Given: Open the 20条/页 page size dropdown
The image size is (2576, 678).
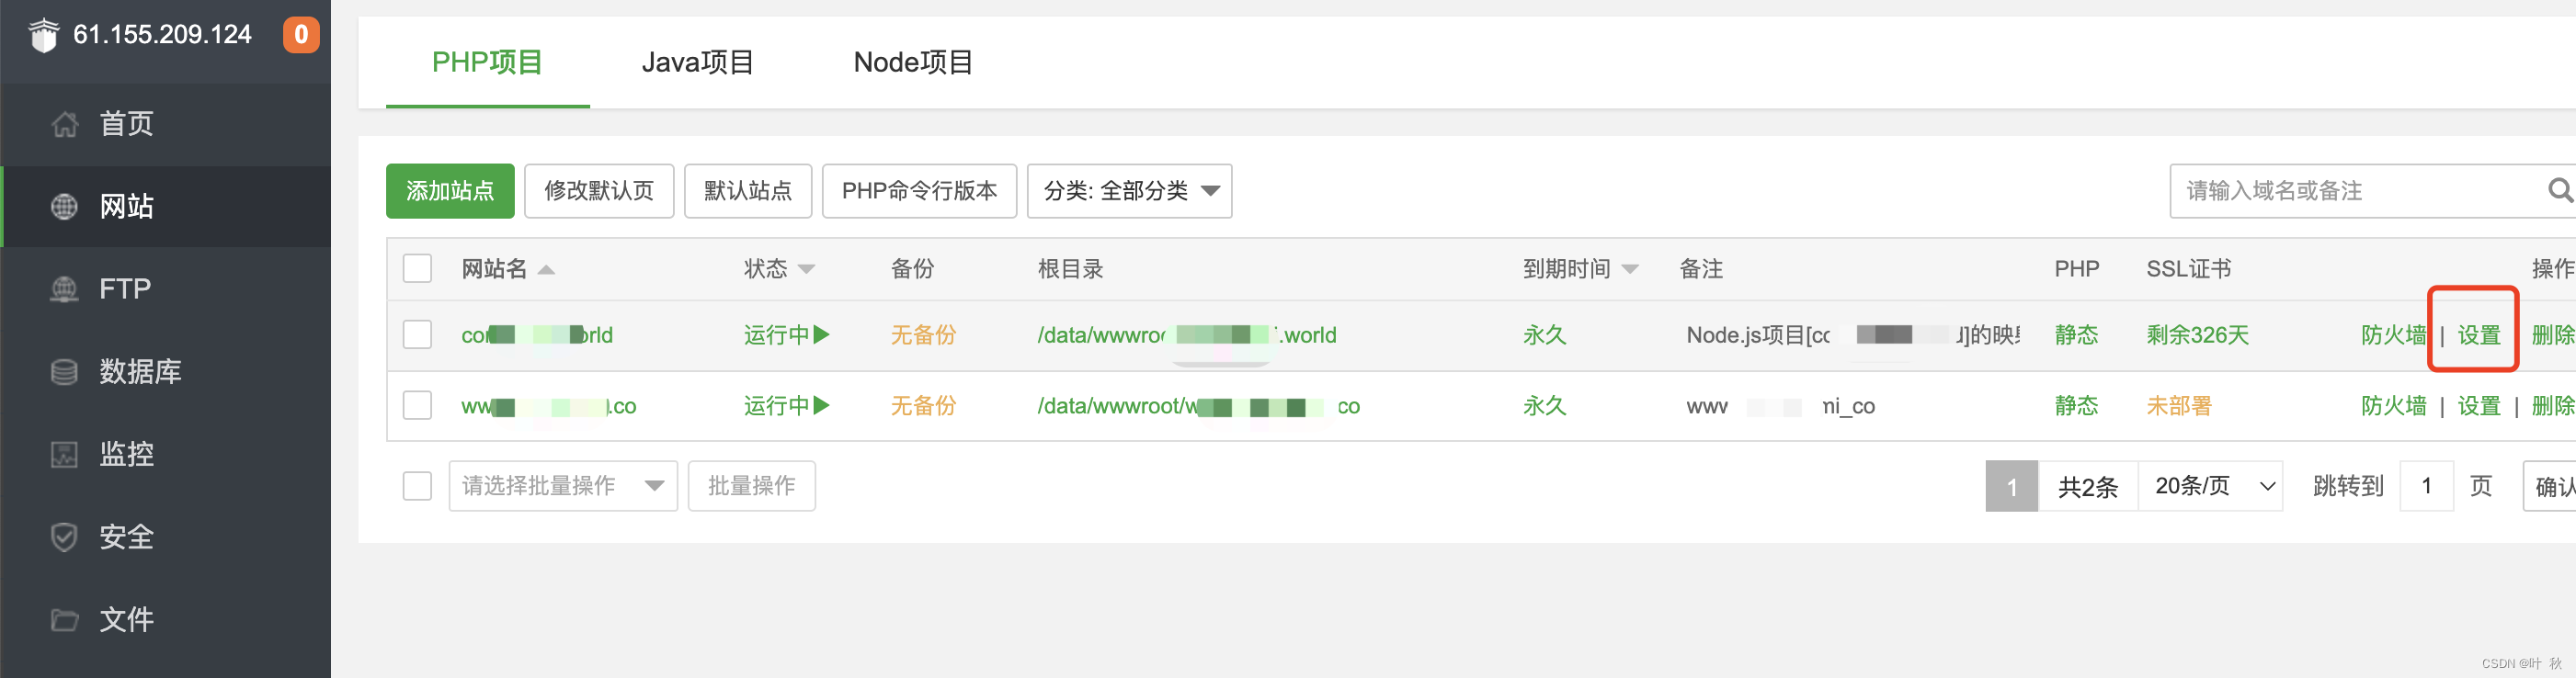Looking at the screenshot, I should tap(2210, 485).
